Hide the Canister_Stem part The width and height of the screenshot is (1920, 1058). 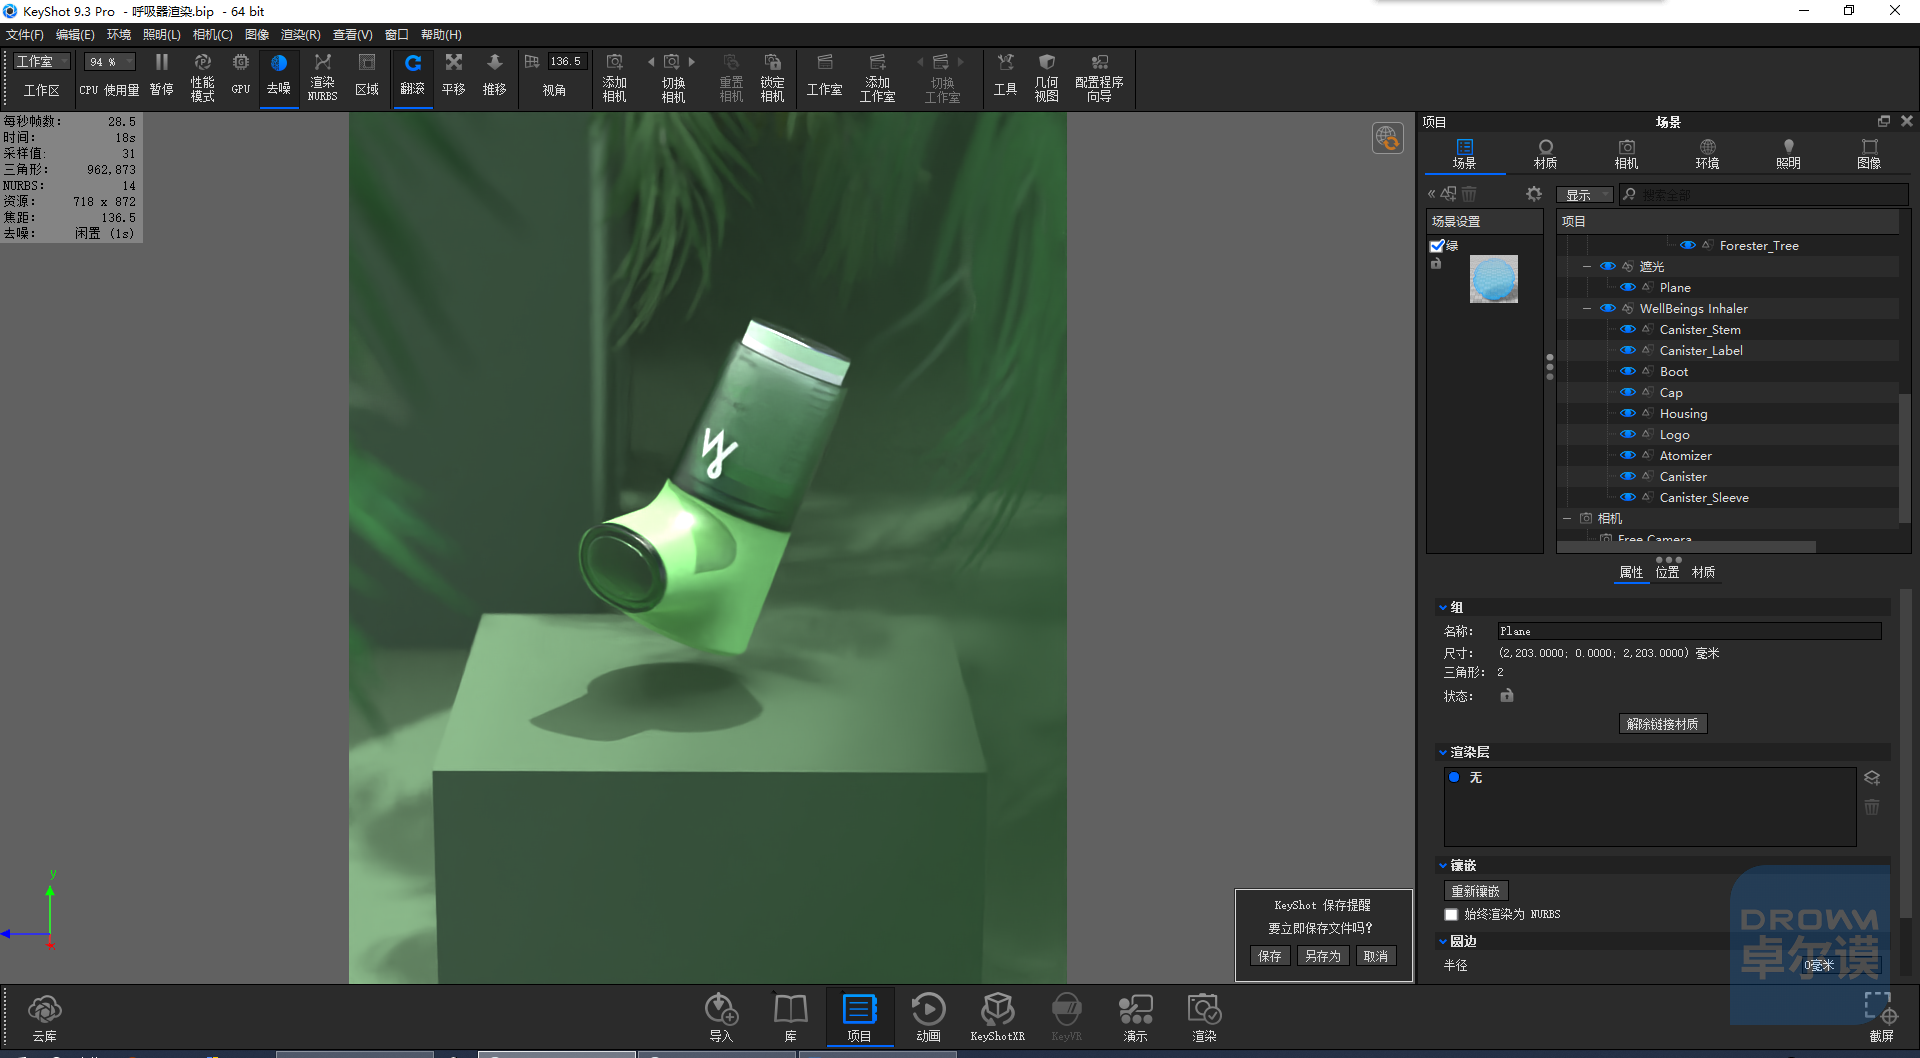[x=1628, y=329]
